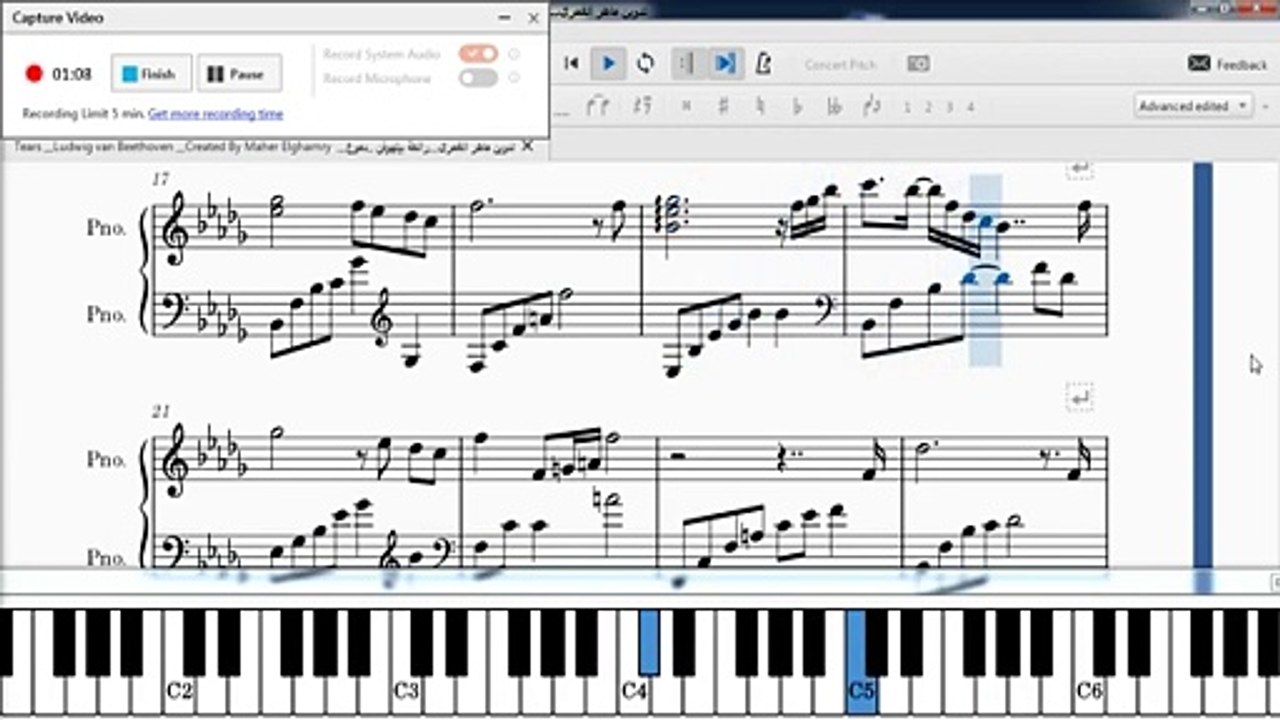Click the highlighted black key above C4
The height and width of the screenshot is (720, 1280).
[649, 642]
